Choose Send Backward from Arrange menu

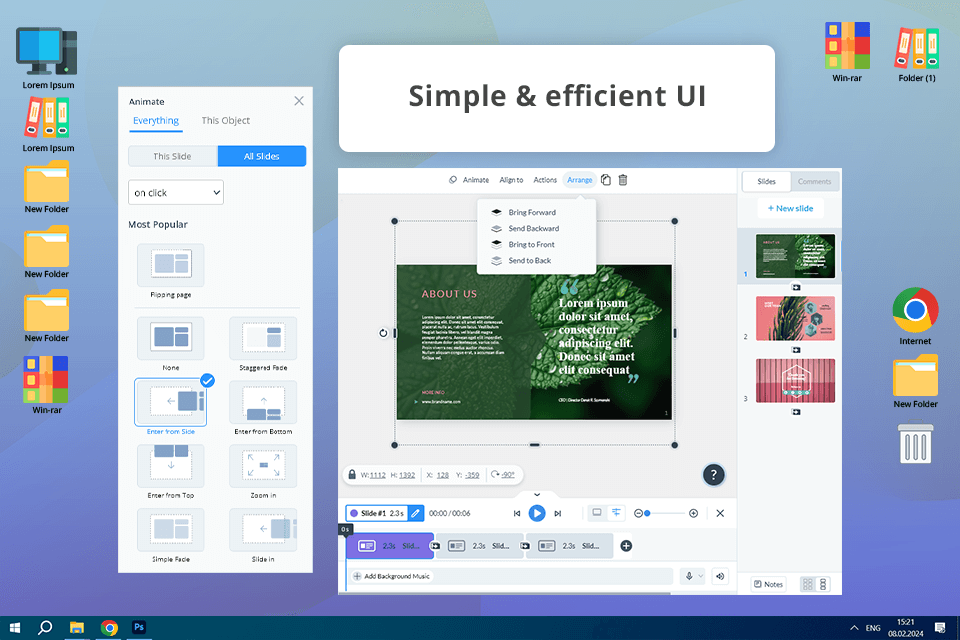pos(533,228)
